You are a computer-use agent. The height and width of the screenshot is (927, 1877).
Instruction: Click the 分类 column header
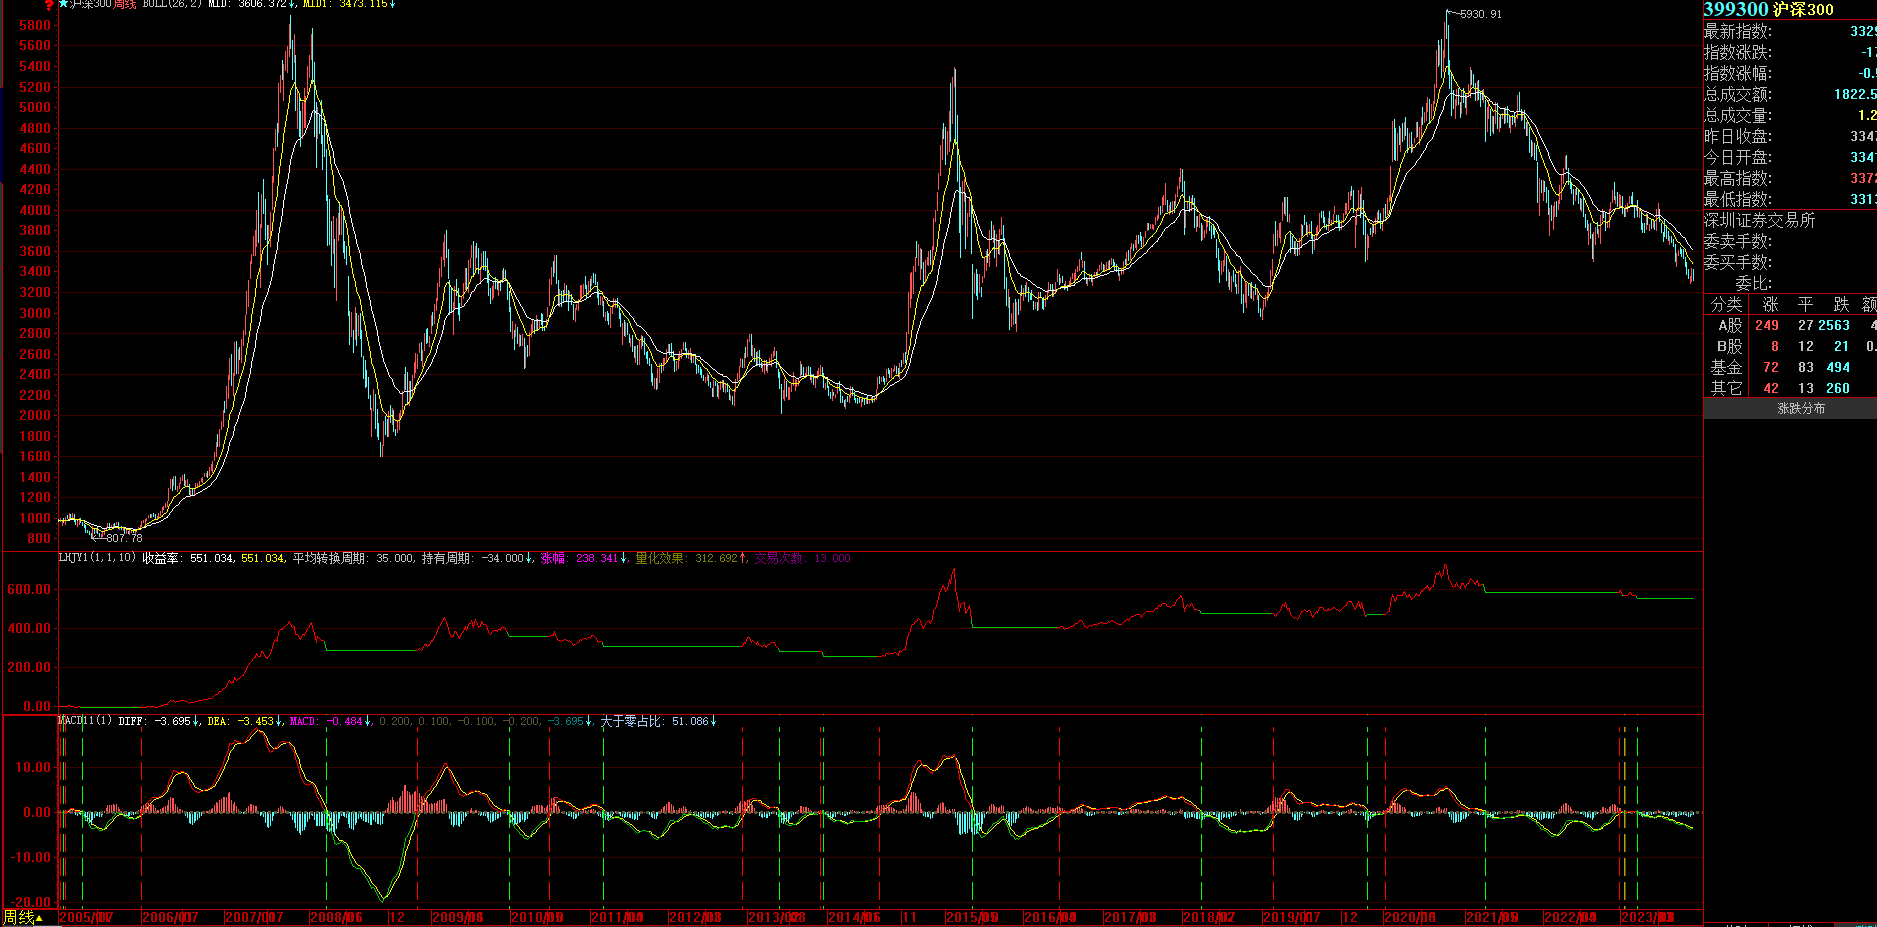(1726, 305)
